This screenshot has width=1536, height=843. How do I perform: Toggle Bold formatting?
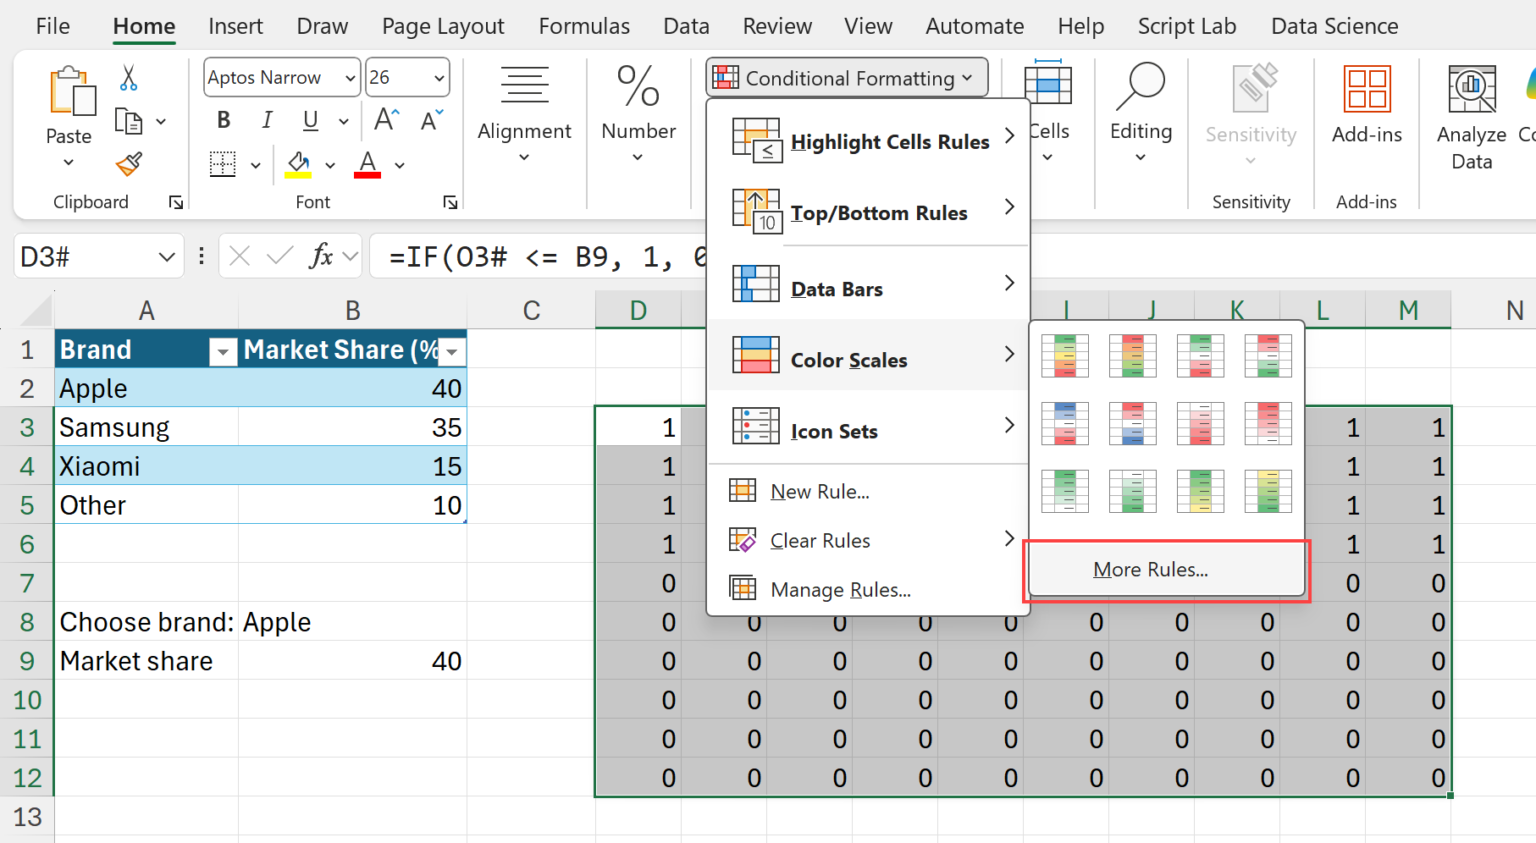click(223, 121)
